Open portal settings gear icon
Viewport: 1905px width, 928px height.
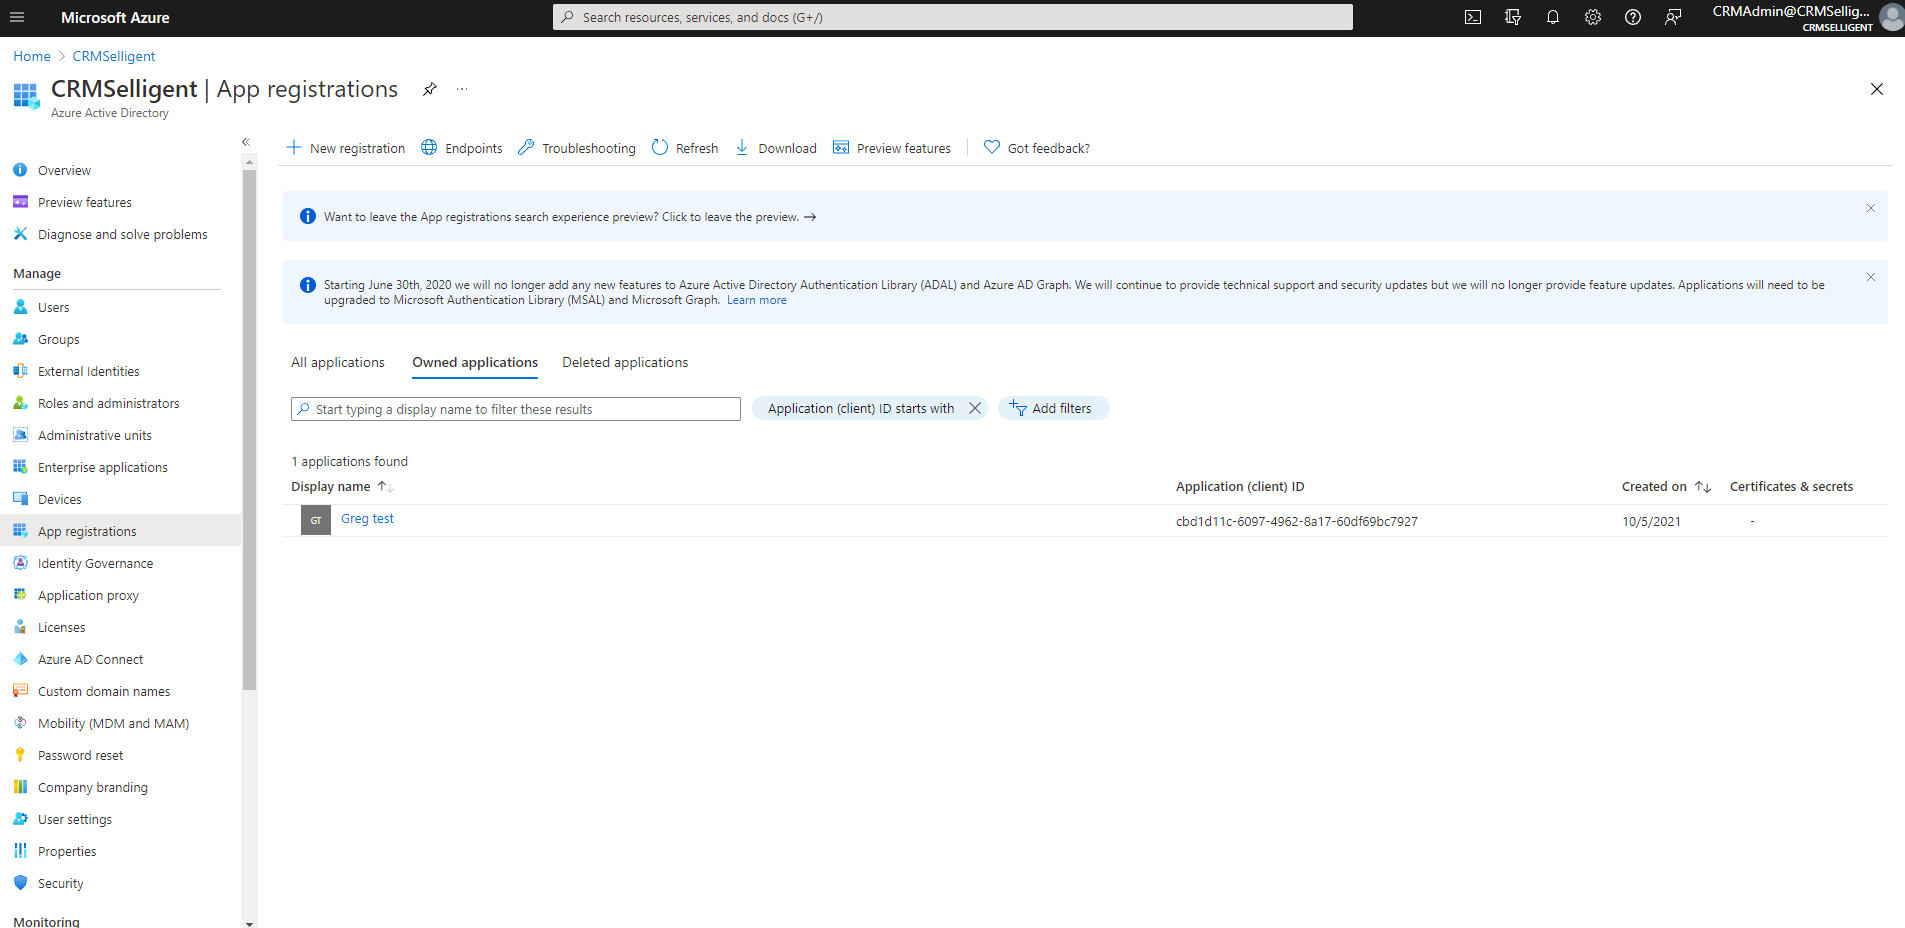tap(1593, 17)
